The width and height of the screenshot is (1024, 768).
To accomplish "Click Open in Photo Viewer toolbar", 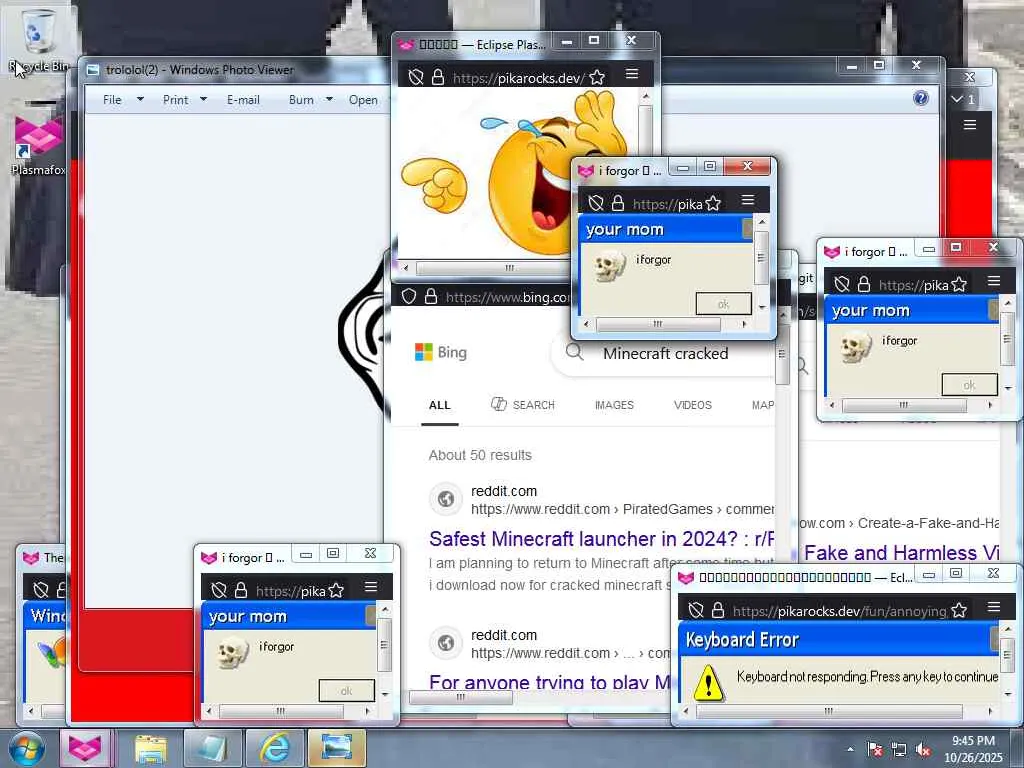I will coord(363,100).
